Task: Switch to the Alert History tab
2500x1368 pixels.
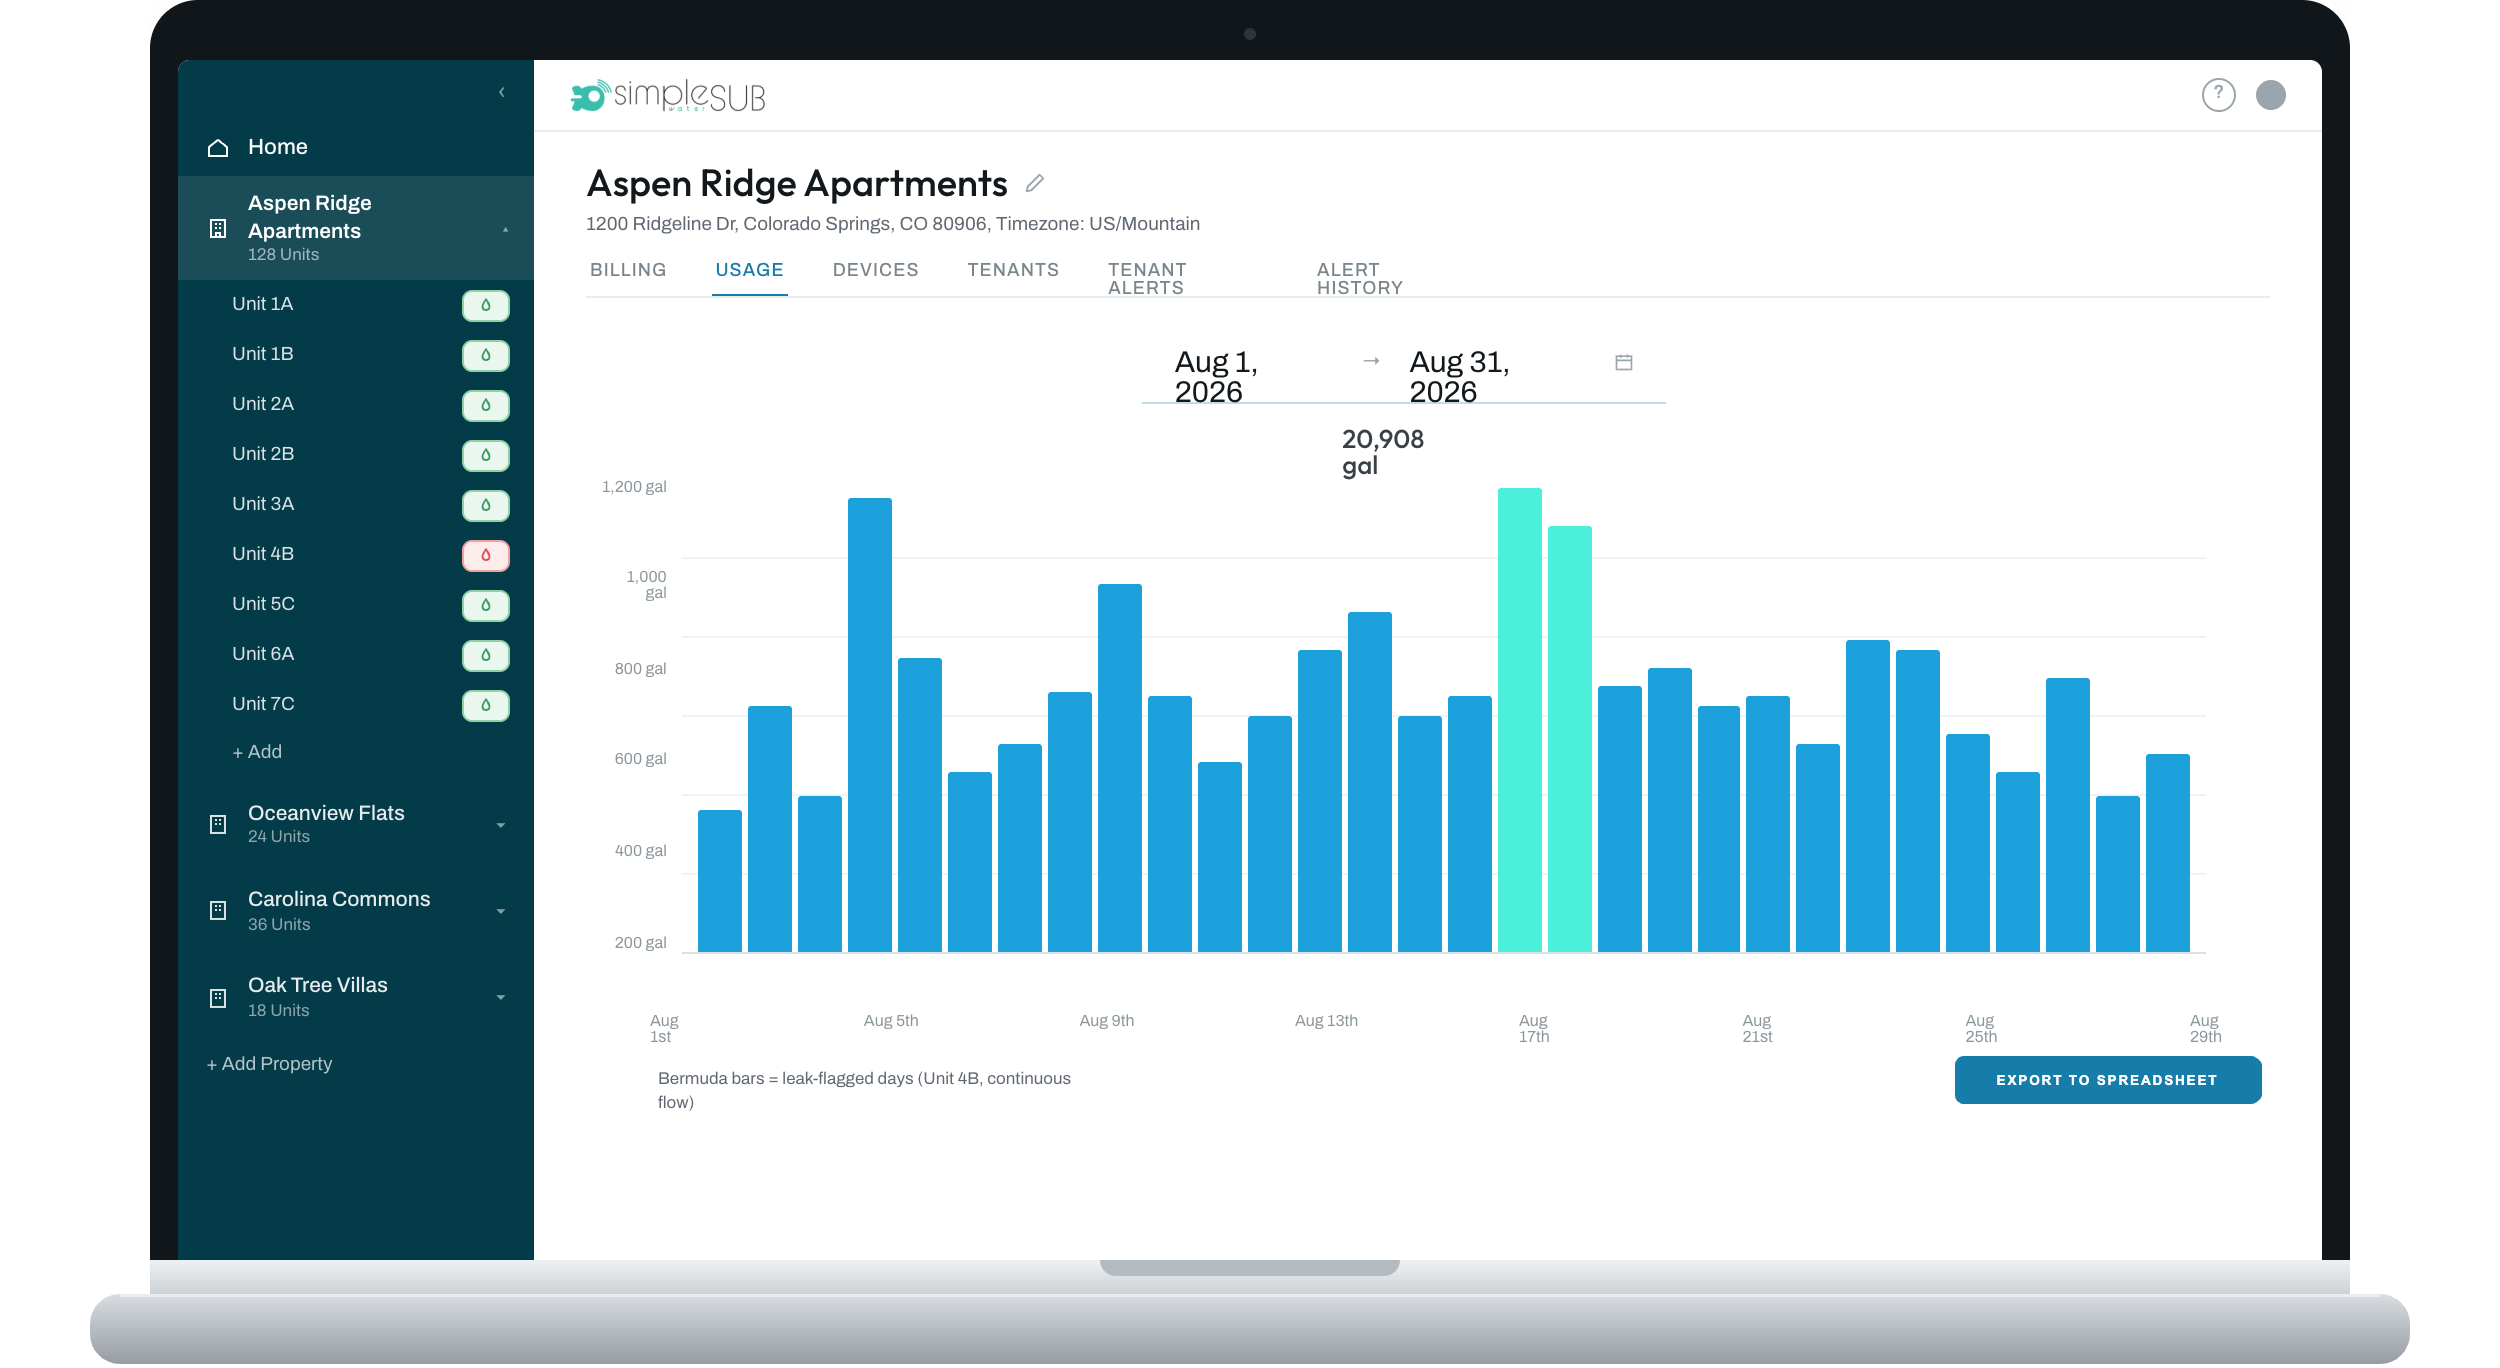Action: 1360,279
